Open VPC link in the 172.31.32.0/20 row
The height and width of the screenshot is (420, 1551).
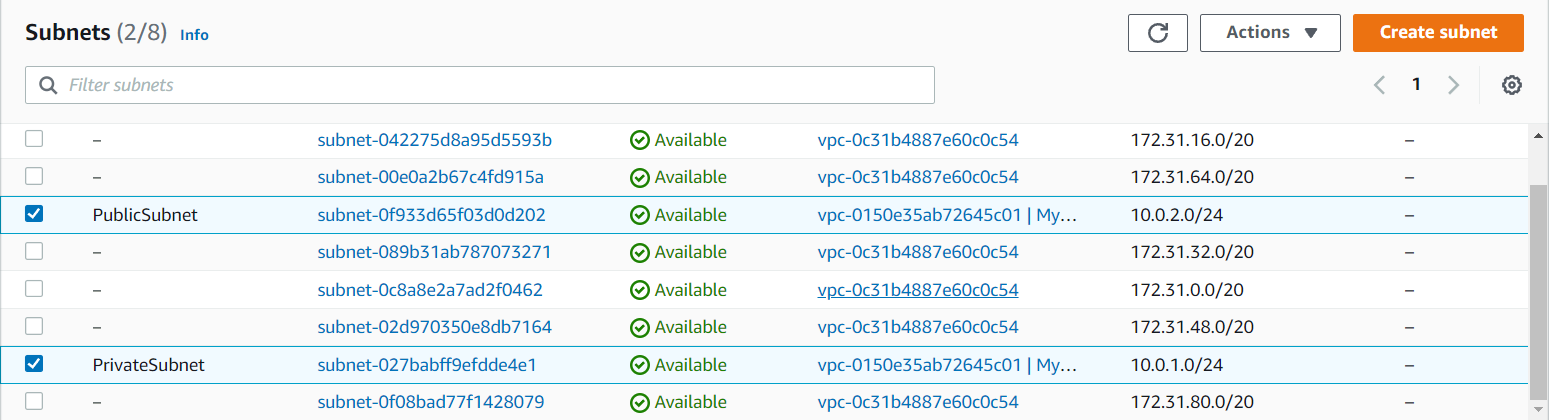918,252
